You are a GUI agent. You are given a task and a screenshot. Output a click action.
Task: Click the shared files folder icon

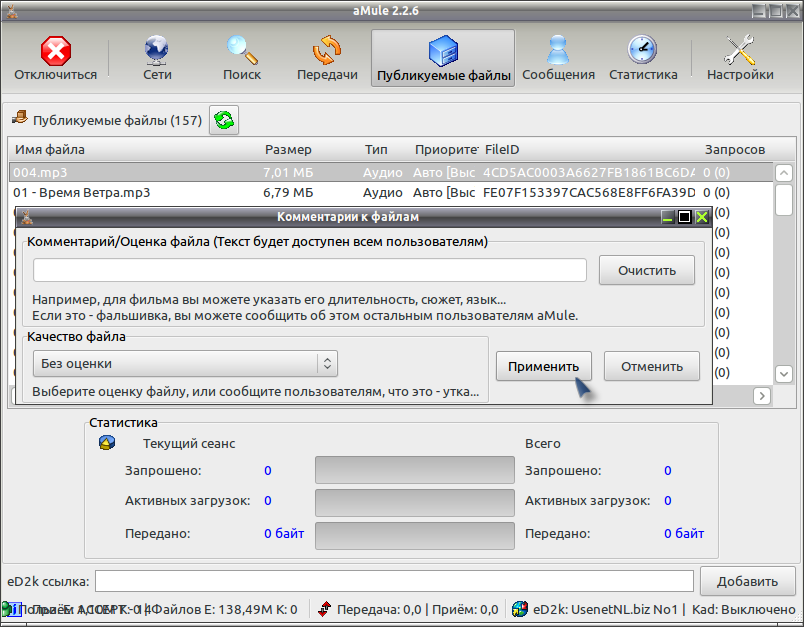20,117
